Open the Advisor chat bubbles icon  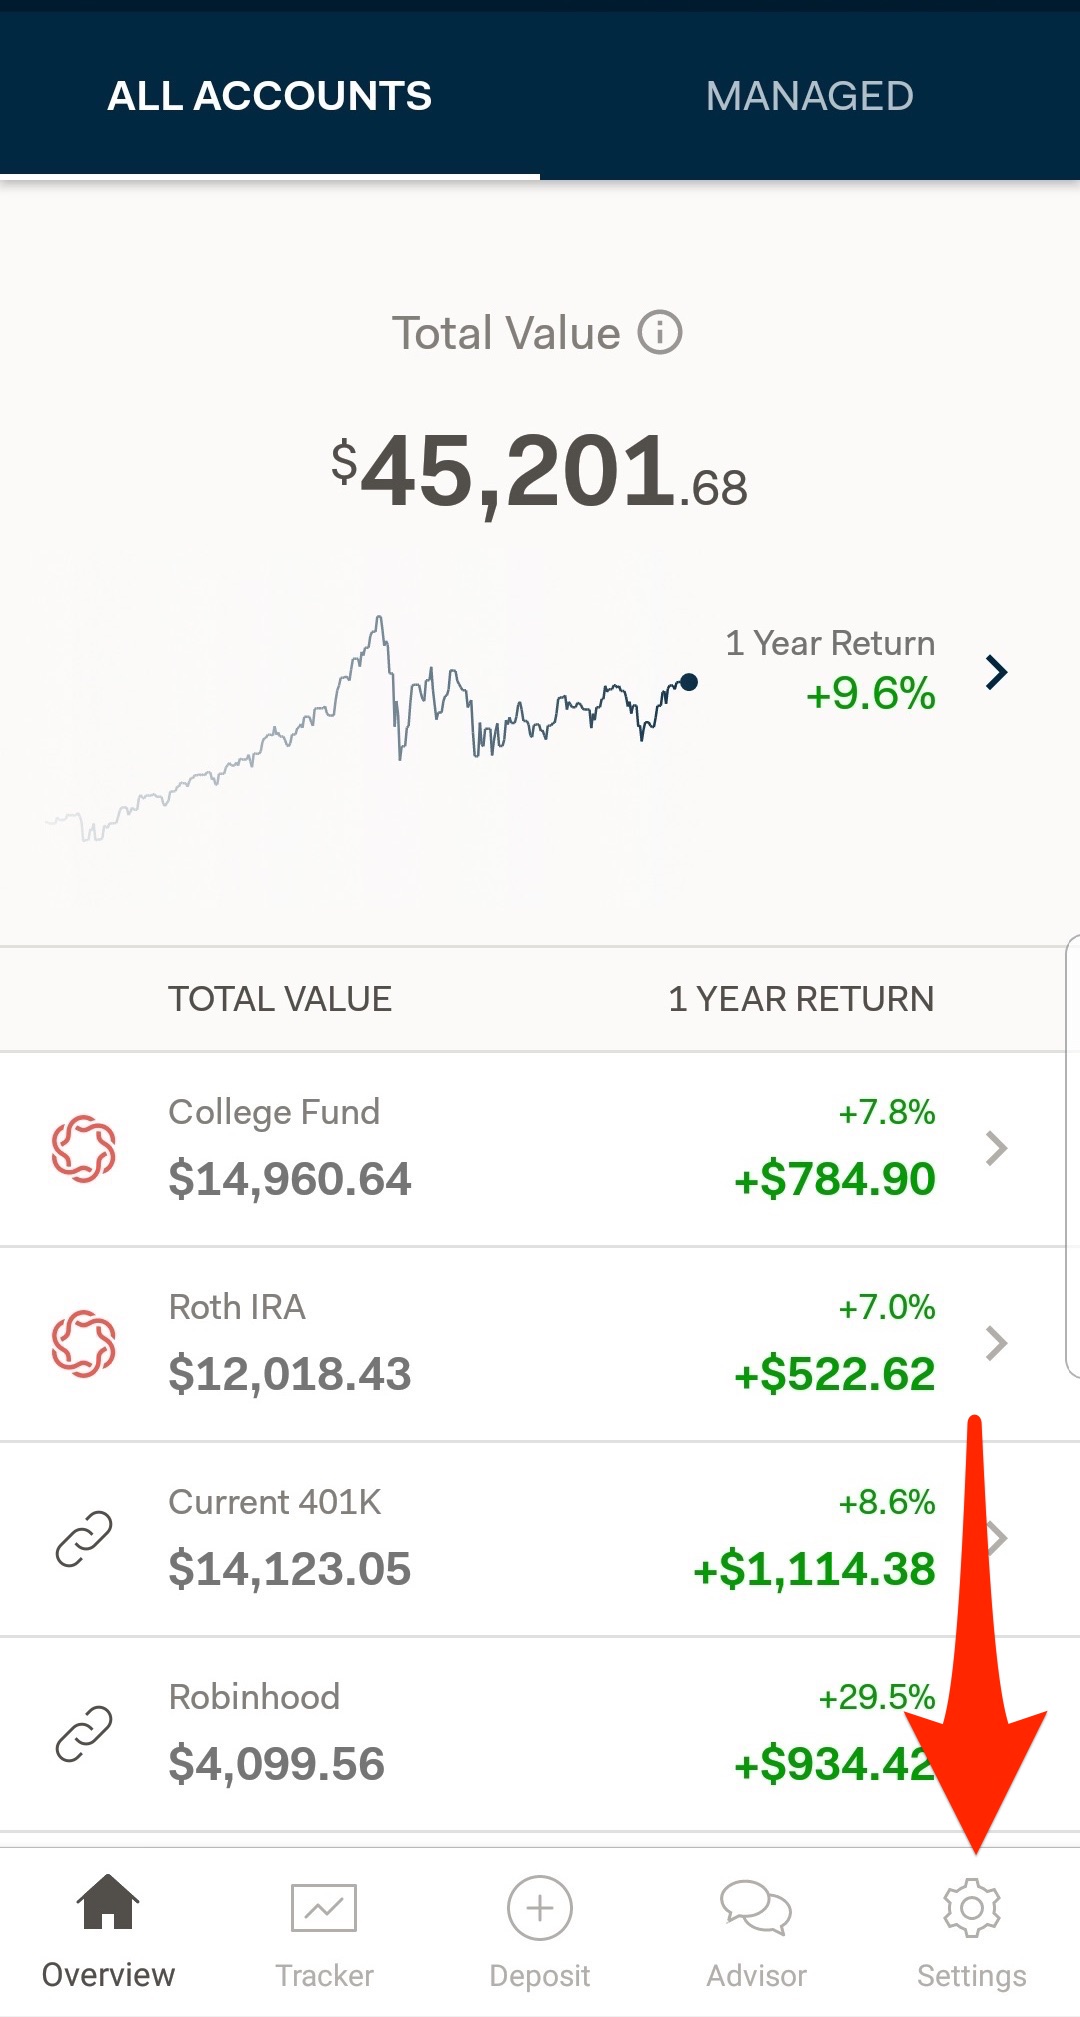(x=756, y=1908)
